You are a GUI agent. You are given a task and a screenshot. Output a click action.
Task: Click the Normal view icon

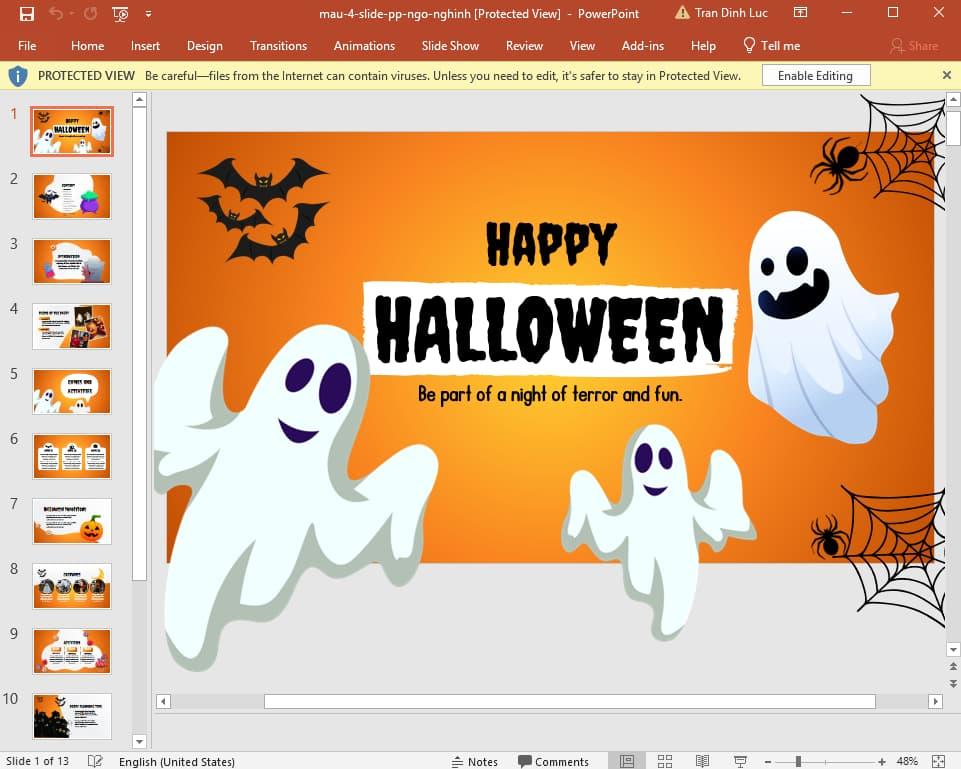click(x=627, y=761)
